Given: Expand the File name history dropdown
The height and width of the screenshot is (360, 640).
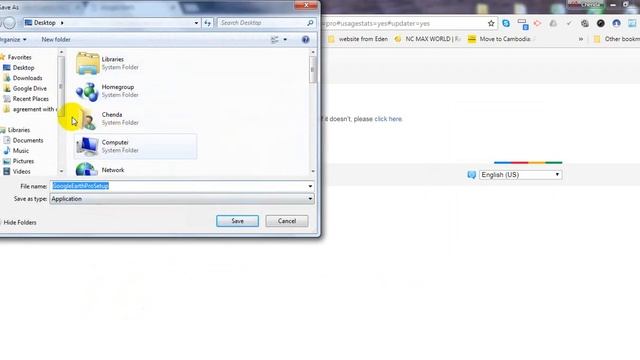Looking at the screenshot, I should coord(310,186).
